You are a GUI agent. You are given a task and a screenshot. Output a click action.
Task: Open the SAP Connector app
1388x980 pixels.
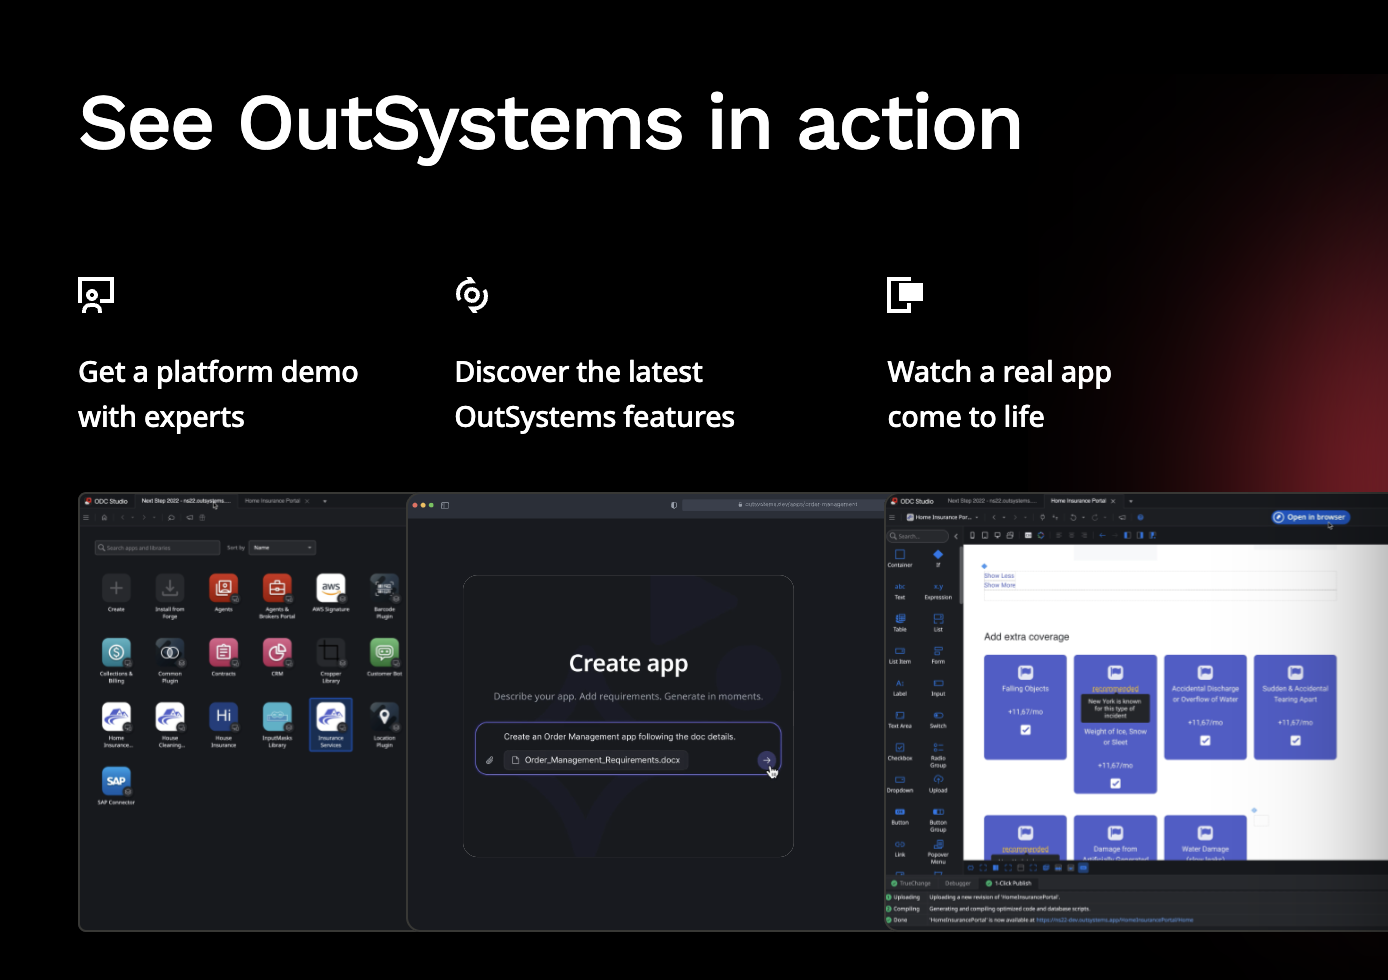[116, 781]
